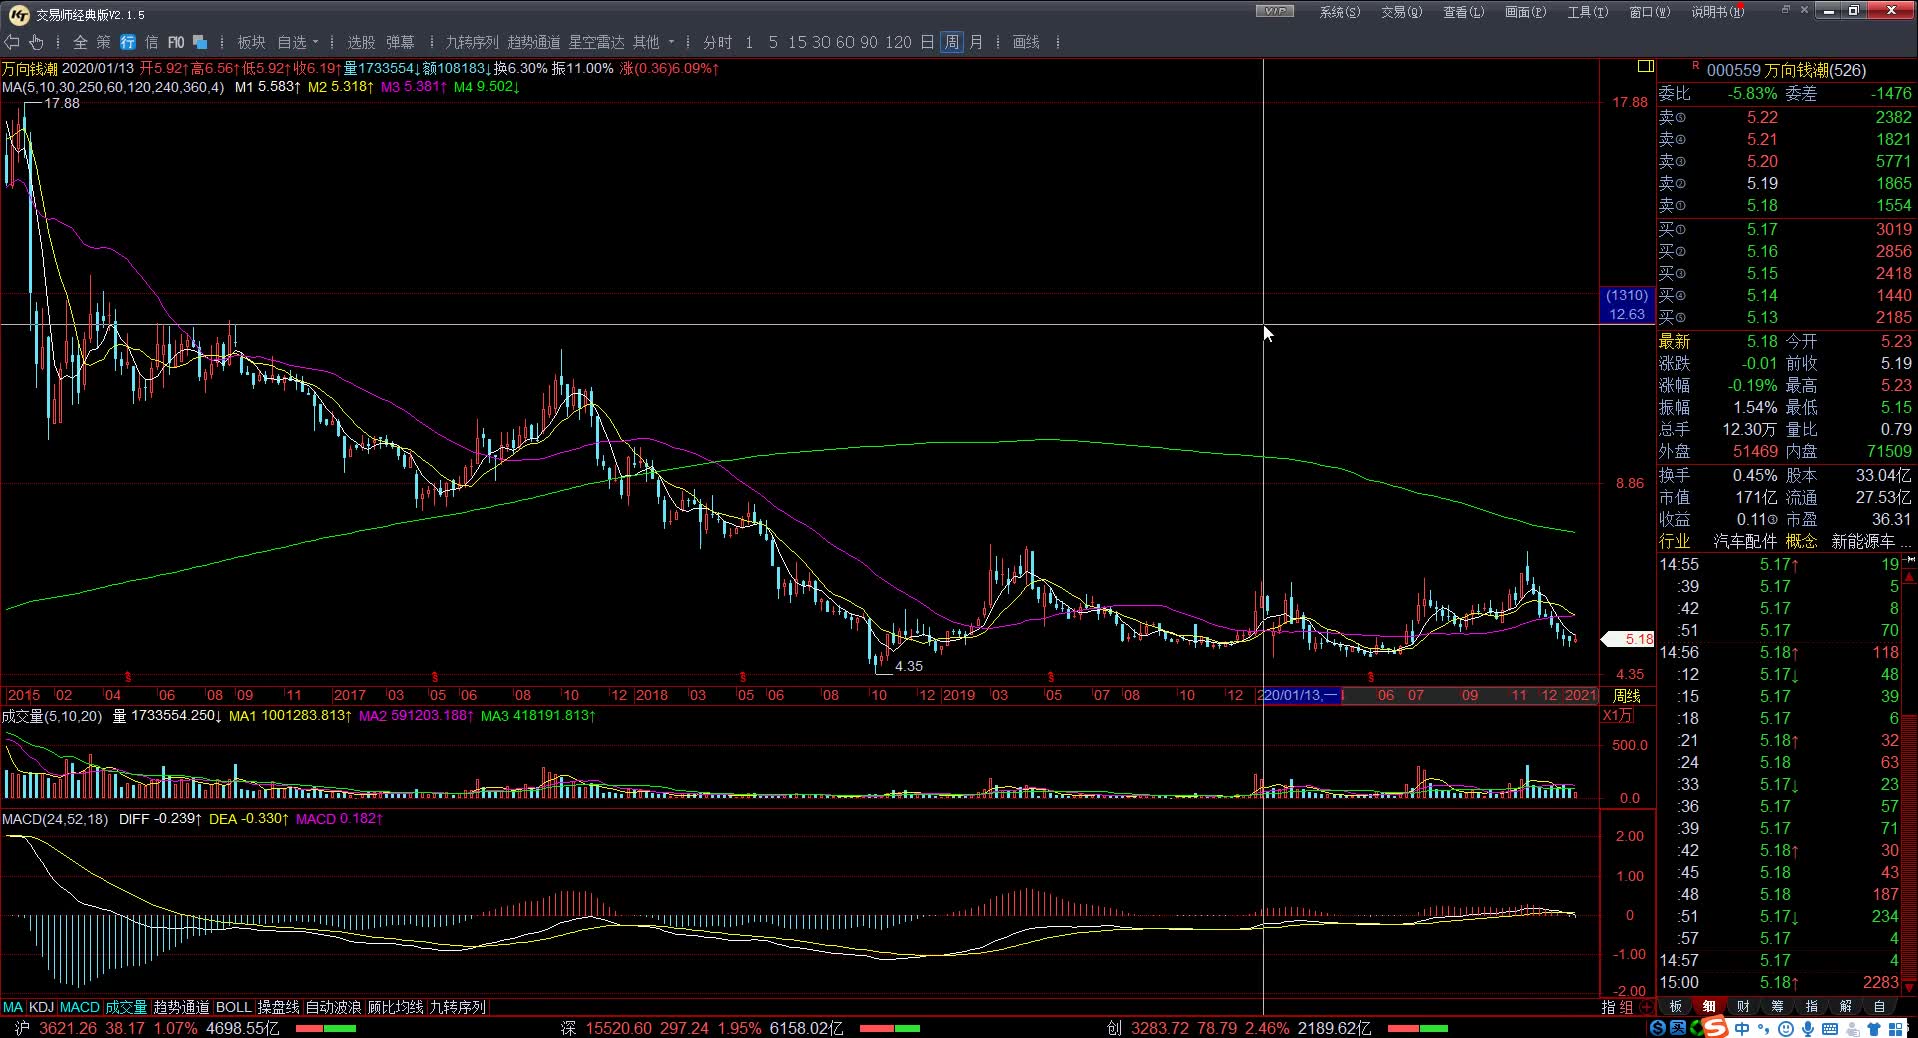This screenshot has height=1038, width=1918.
Task: Select the hand pointer tool icon
Action: pyautogui.click(x=36, y=42)
